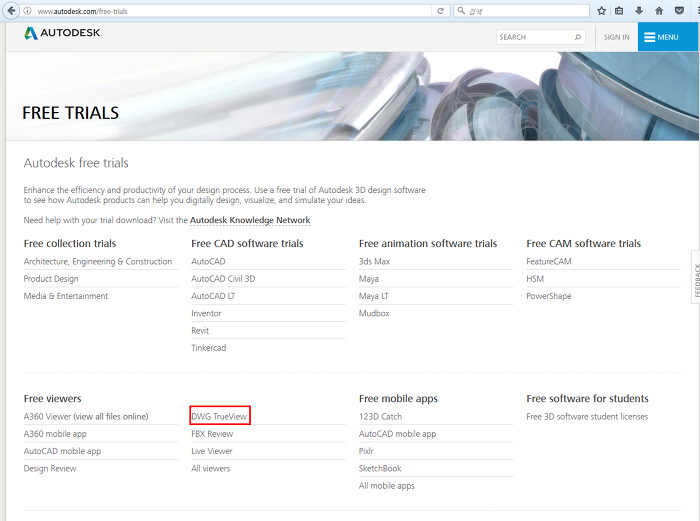Image resolution: width=700 pixels, height=521 pixels.
Task: Open the Live Viewer link
Action: (x=212, y=451)
